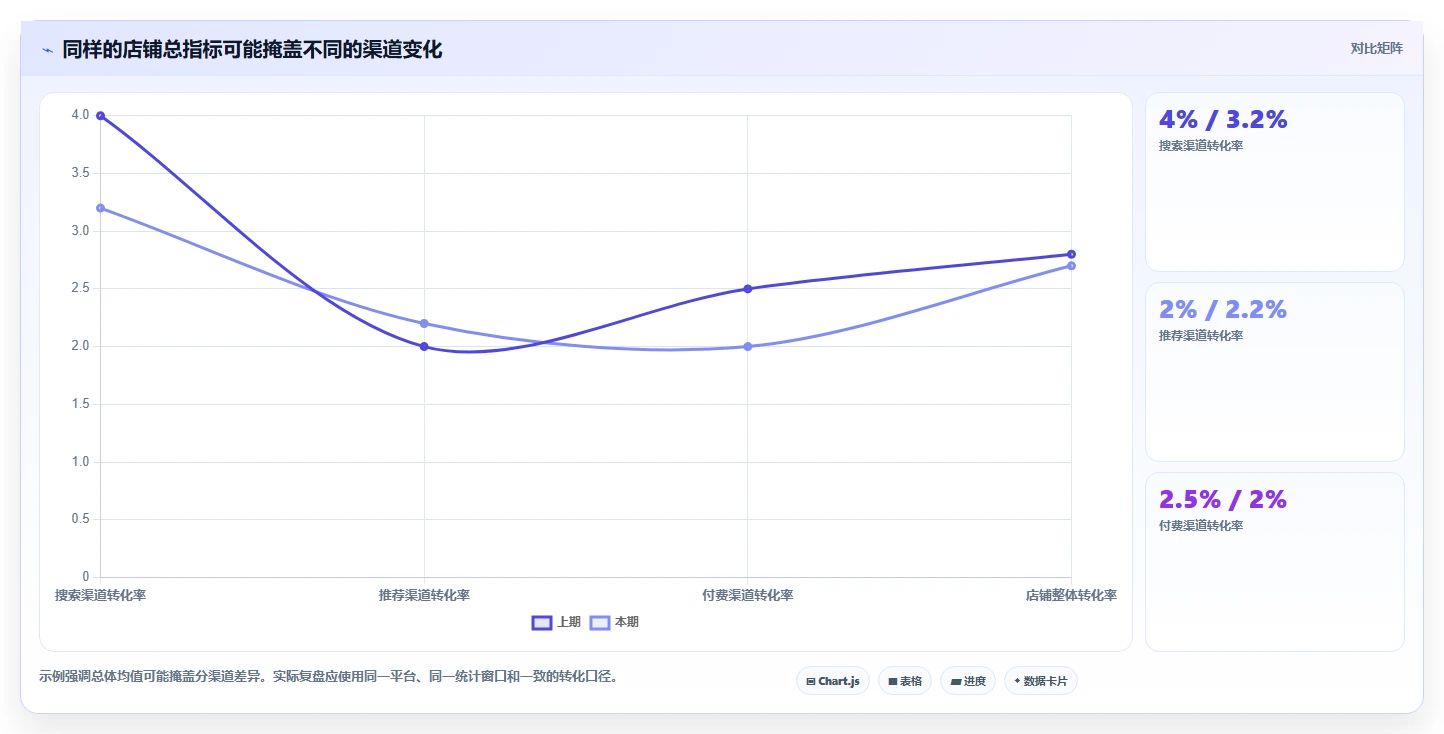Click the 1.5 y-axis tick label
This screenshot has height=734, width=1444.
tap(81, 404)
